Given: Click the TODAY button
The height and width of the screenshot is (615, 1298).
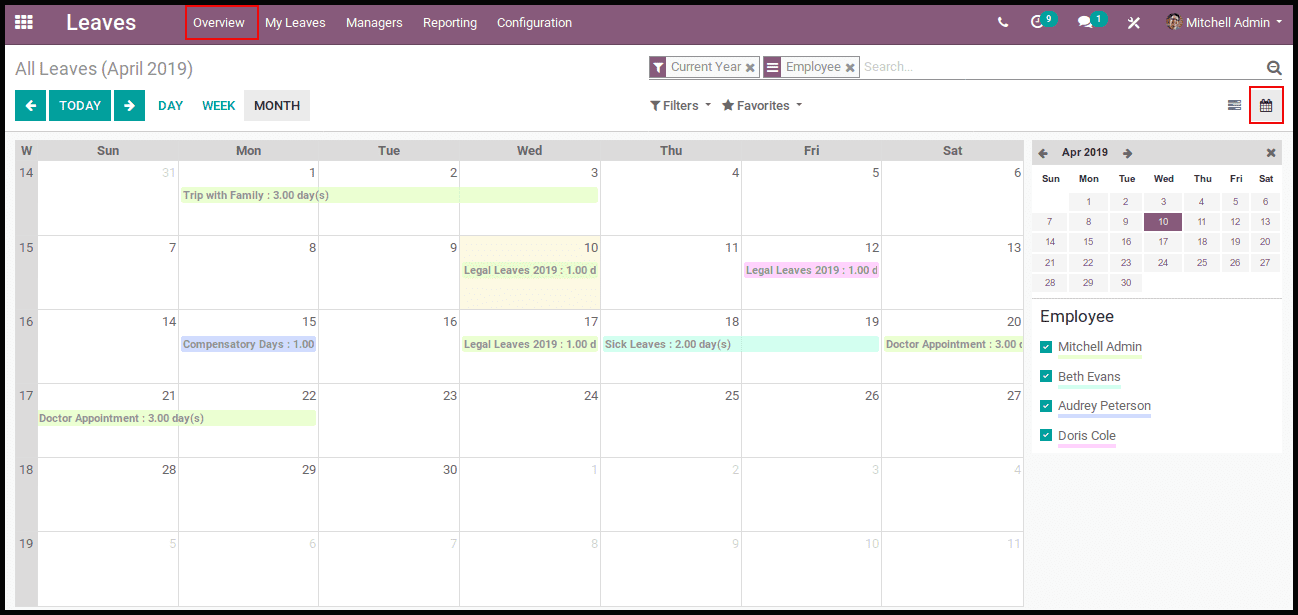Looking at the screenshot, I should coord(80,105).
